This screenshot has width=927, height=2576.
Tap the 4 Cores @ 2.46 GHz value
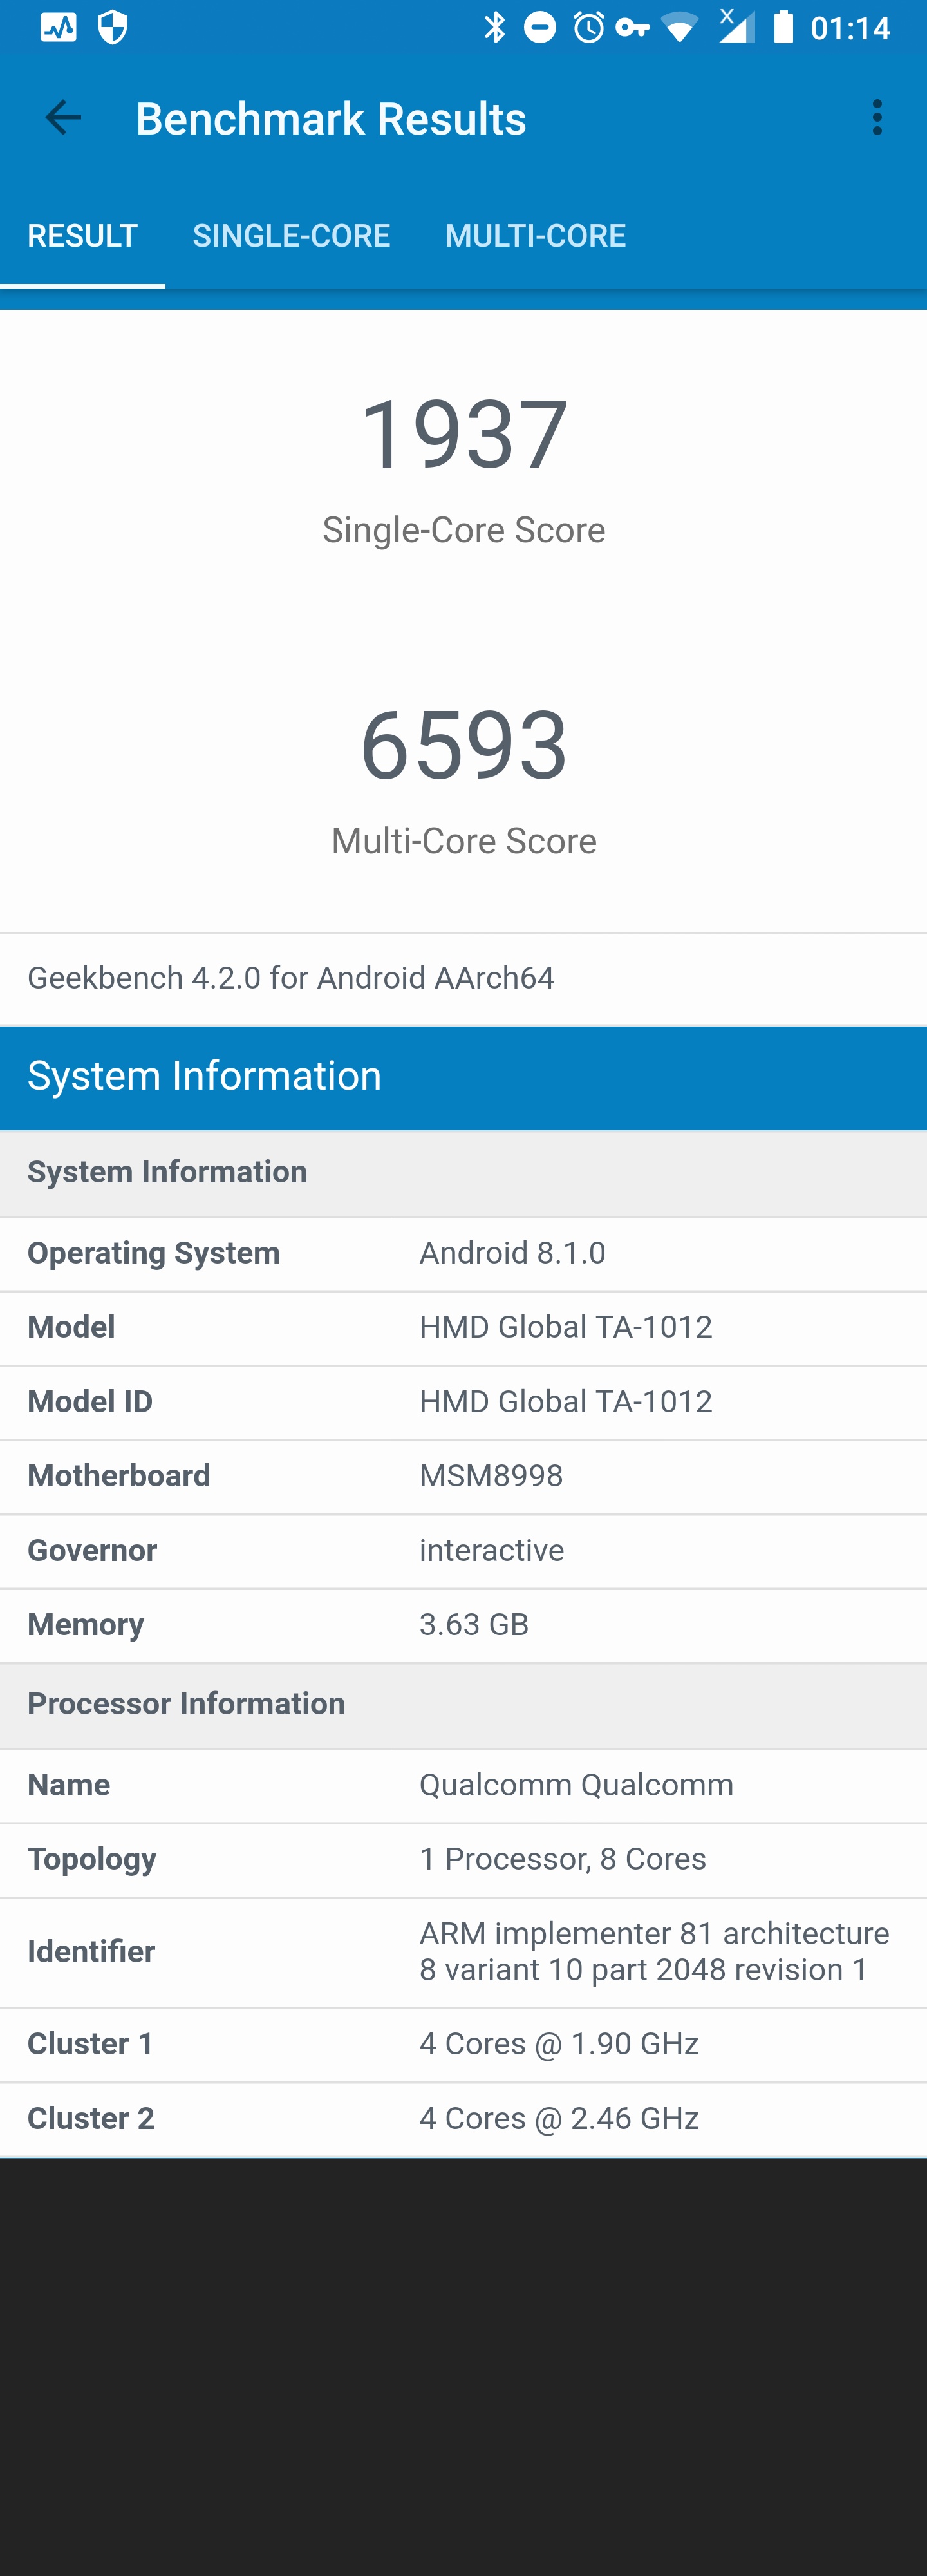[559, 2119]
